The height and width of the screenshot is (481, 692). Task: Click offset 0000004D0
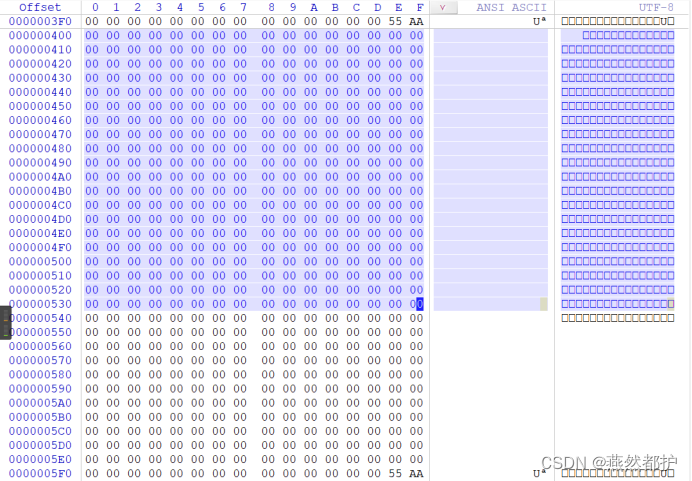click(40, 219)
